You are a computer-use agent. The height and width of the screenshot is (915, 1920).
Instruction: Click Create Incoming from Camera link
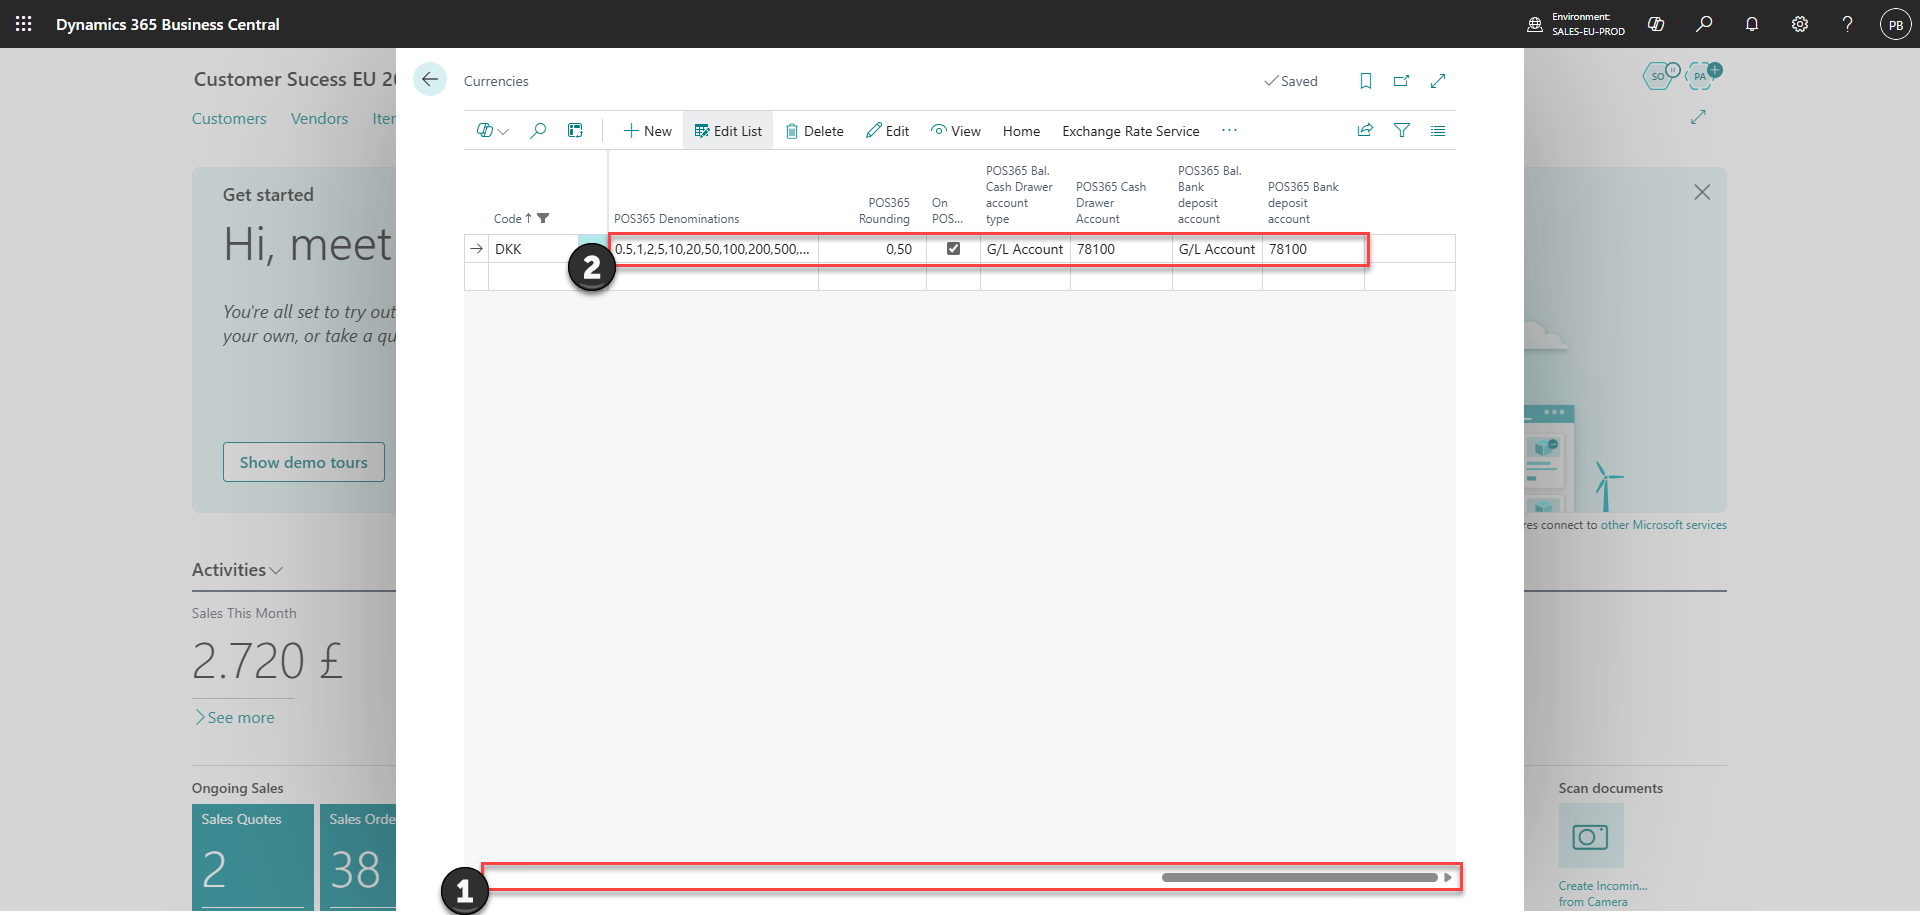(1602, 893)
